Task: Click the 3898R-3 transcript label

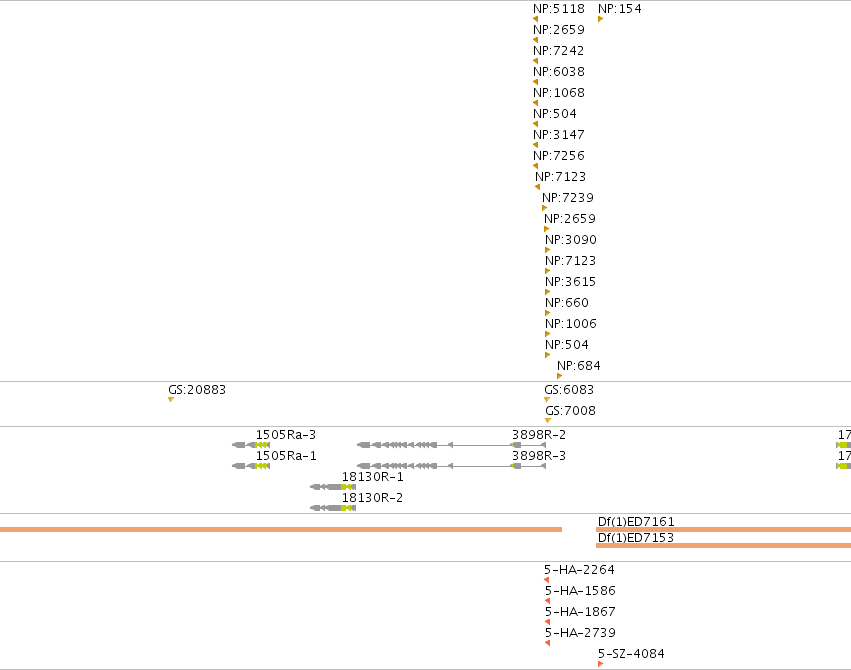Action: tap(539, 456)
